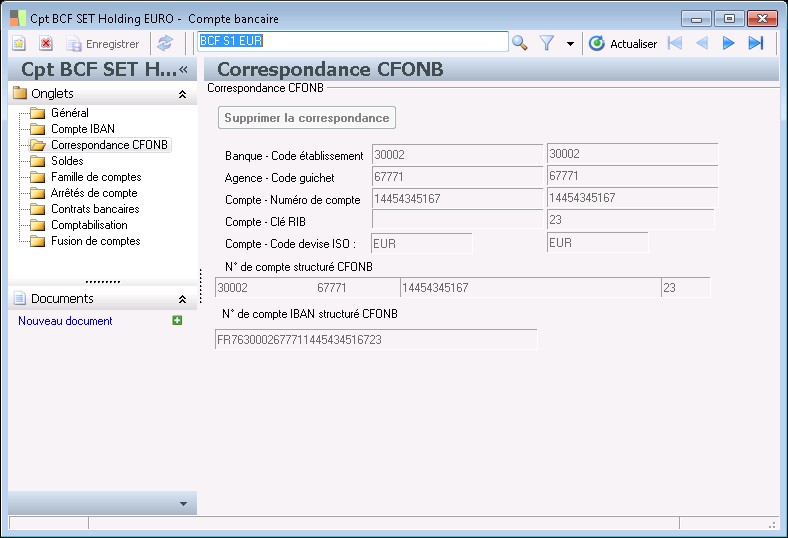Open the Compte IBAN tab
The image size is (788, 538).
coord(83,129)
